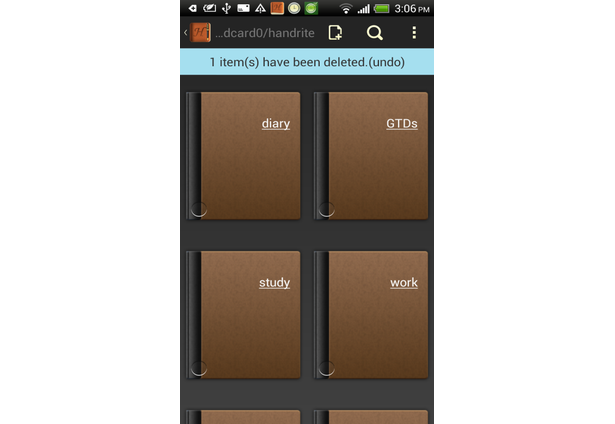Tap the warning triangle notification icon
615x424 pixels.
pyautogui.click(x=260, y=8)
